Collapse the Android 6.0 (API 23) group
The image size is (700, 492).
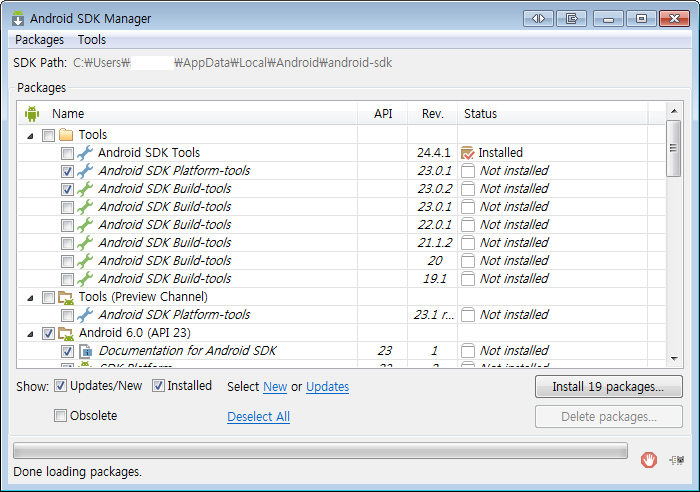[30, 334]
